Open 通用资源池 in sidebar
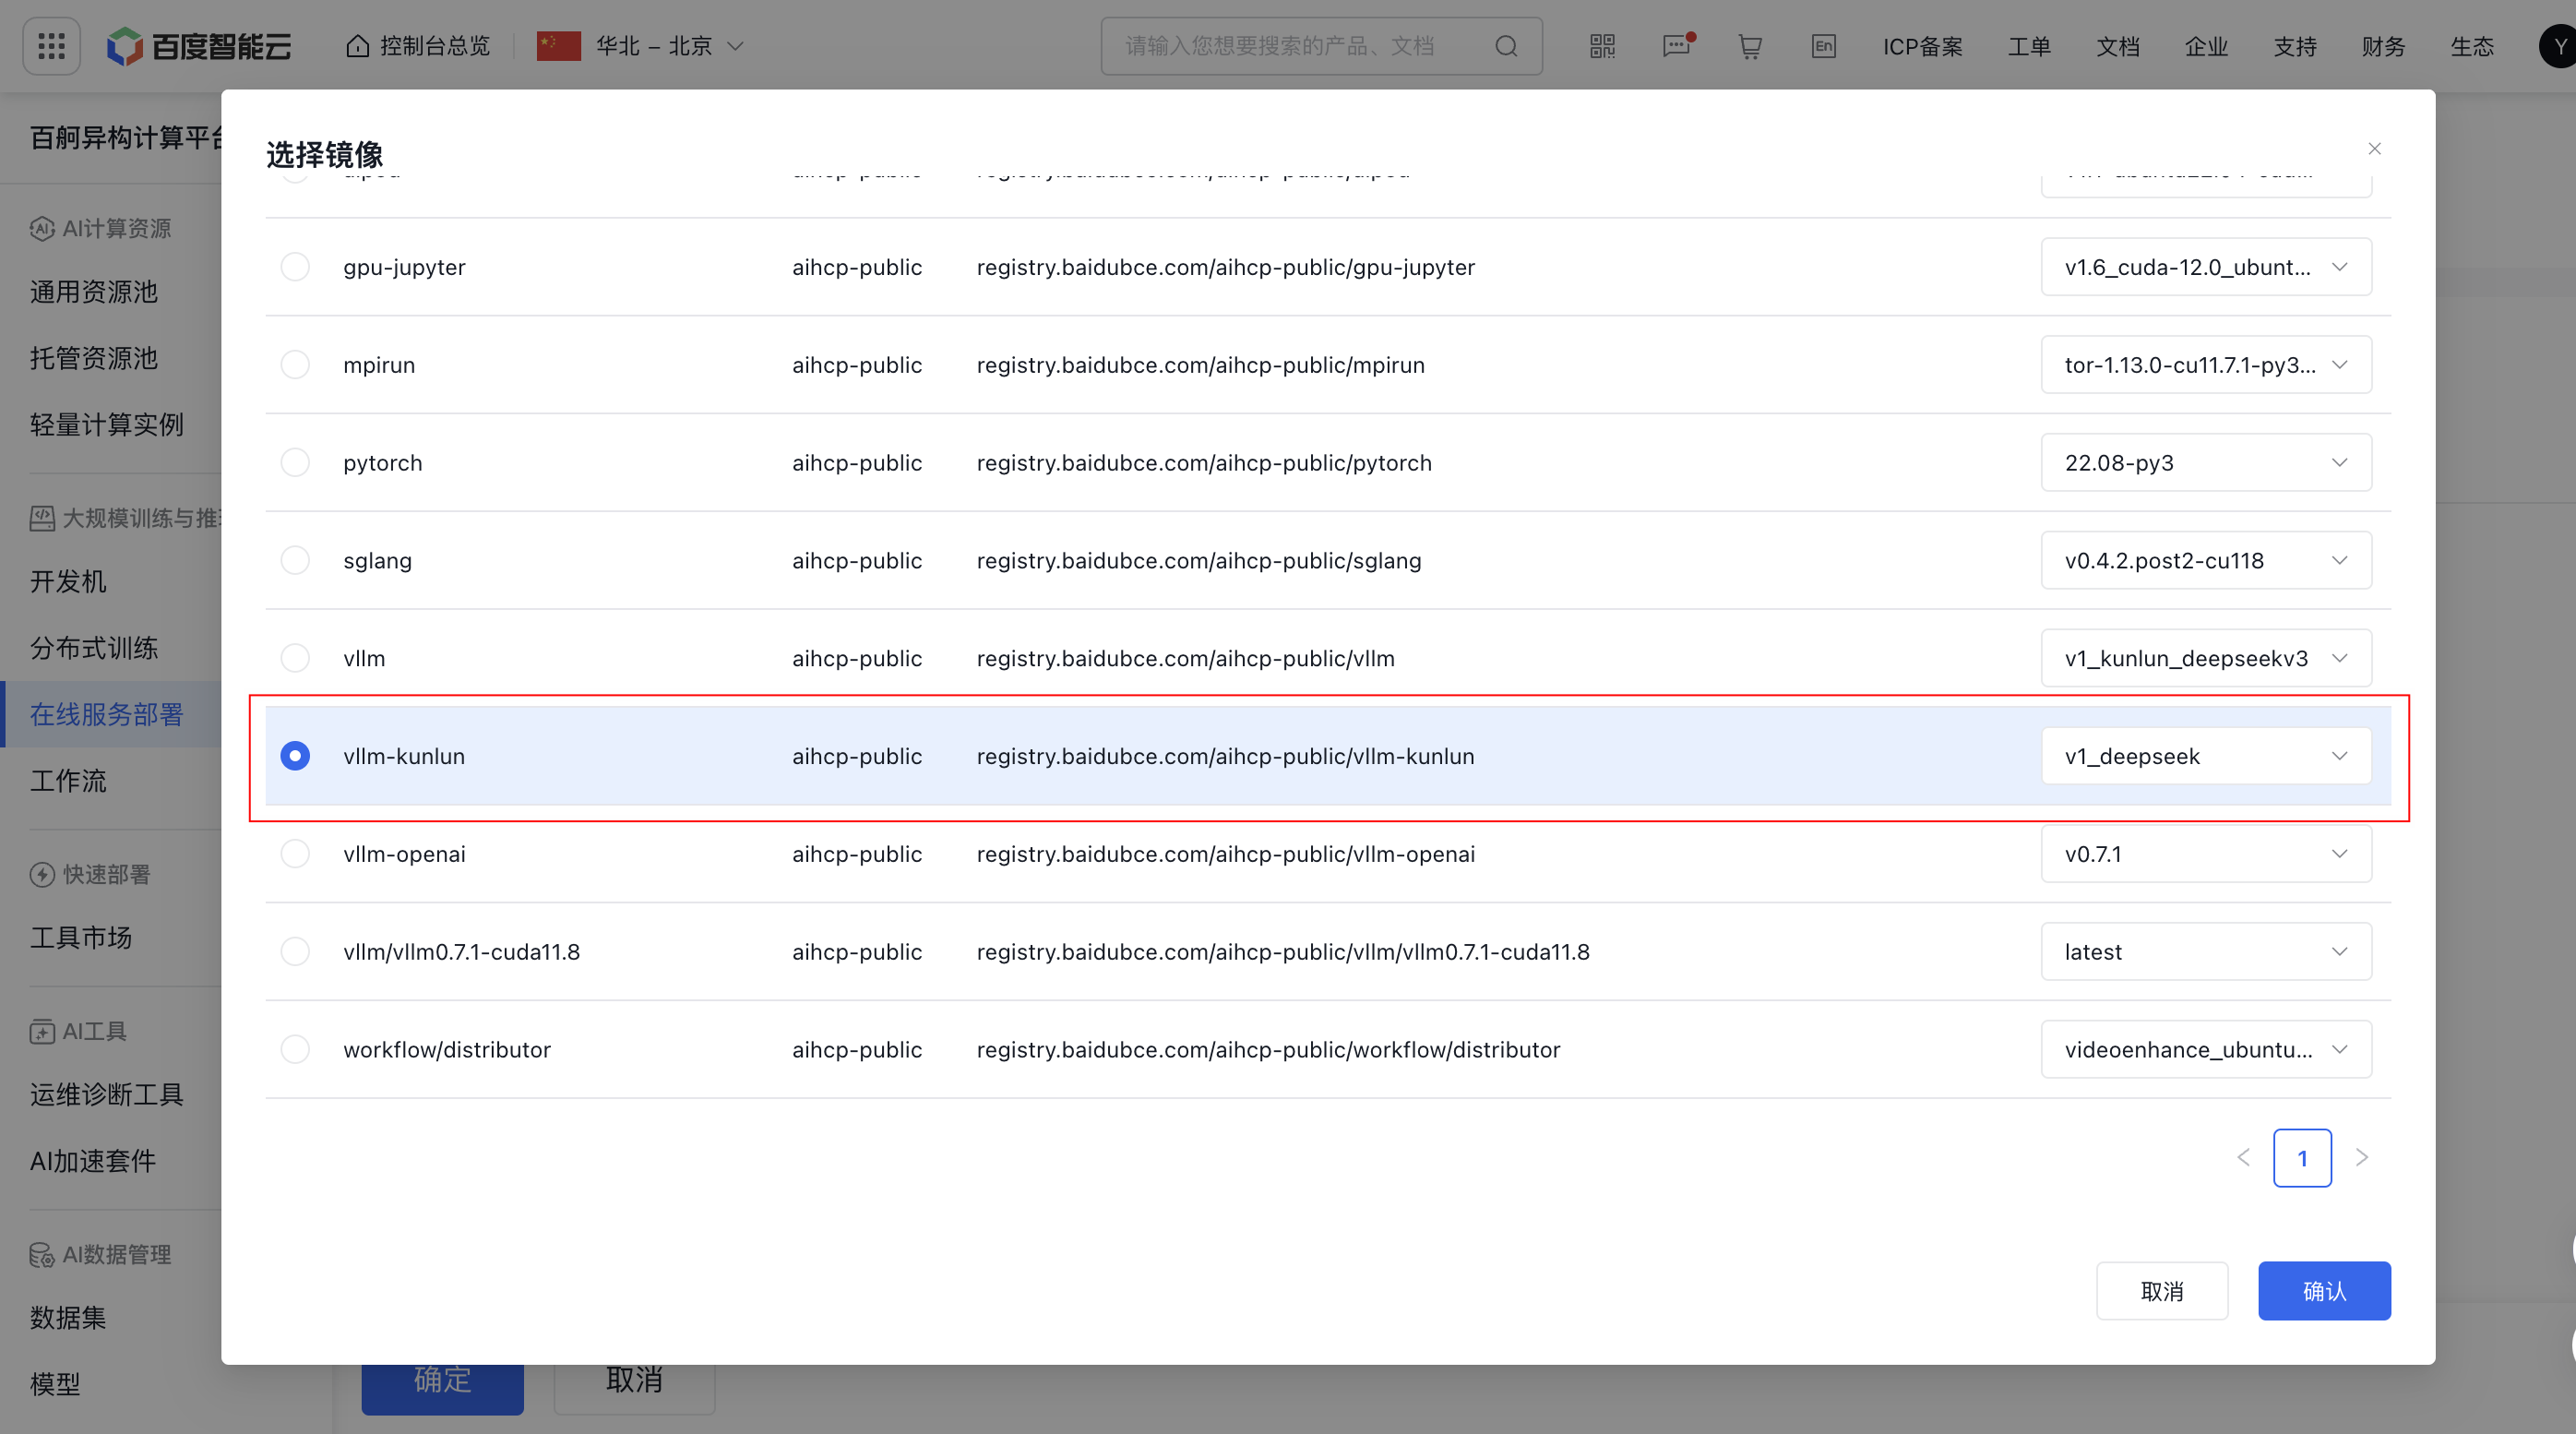Image resolution: width=2576 pixels, height=1434 pixels. point(94,291)
